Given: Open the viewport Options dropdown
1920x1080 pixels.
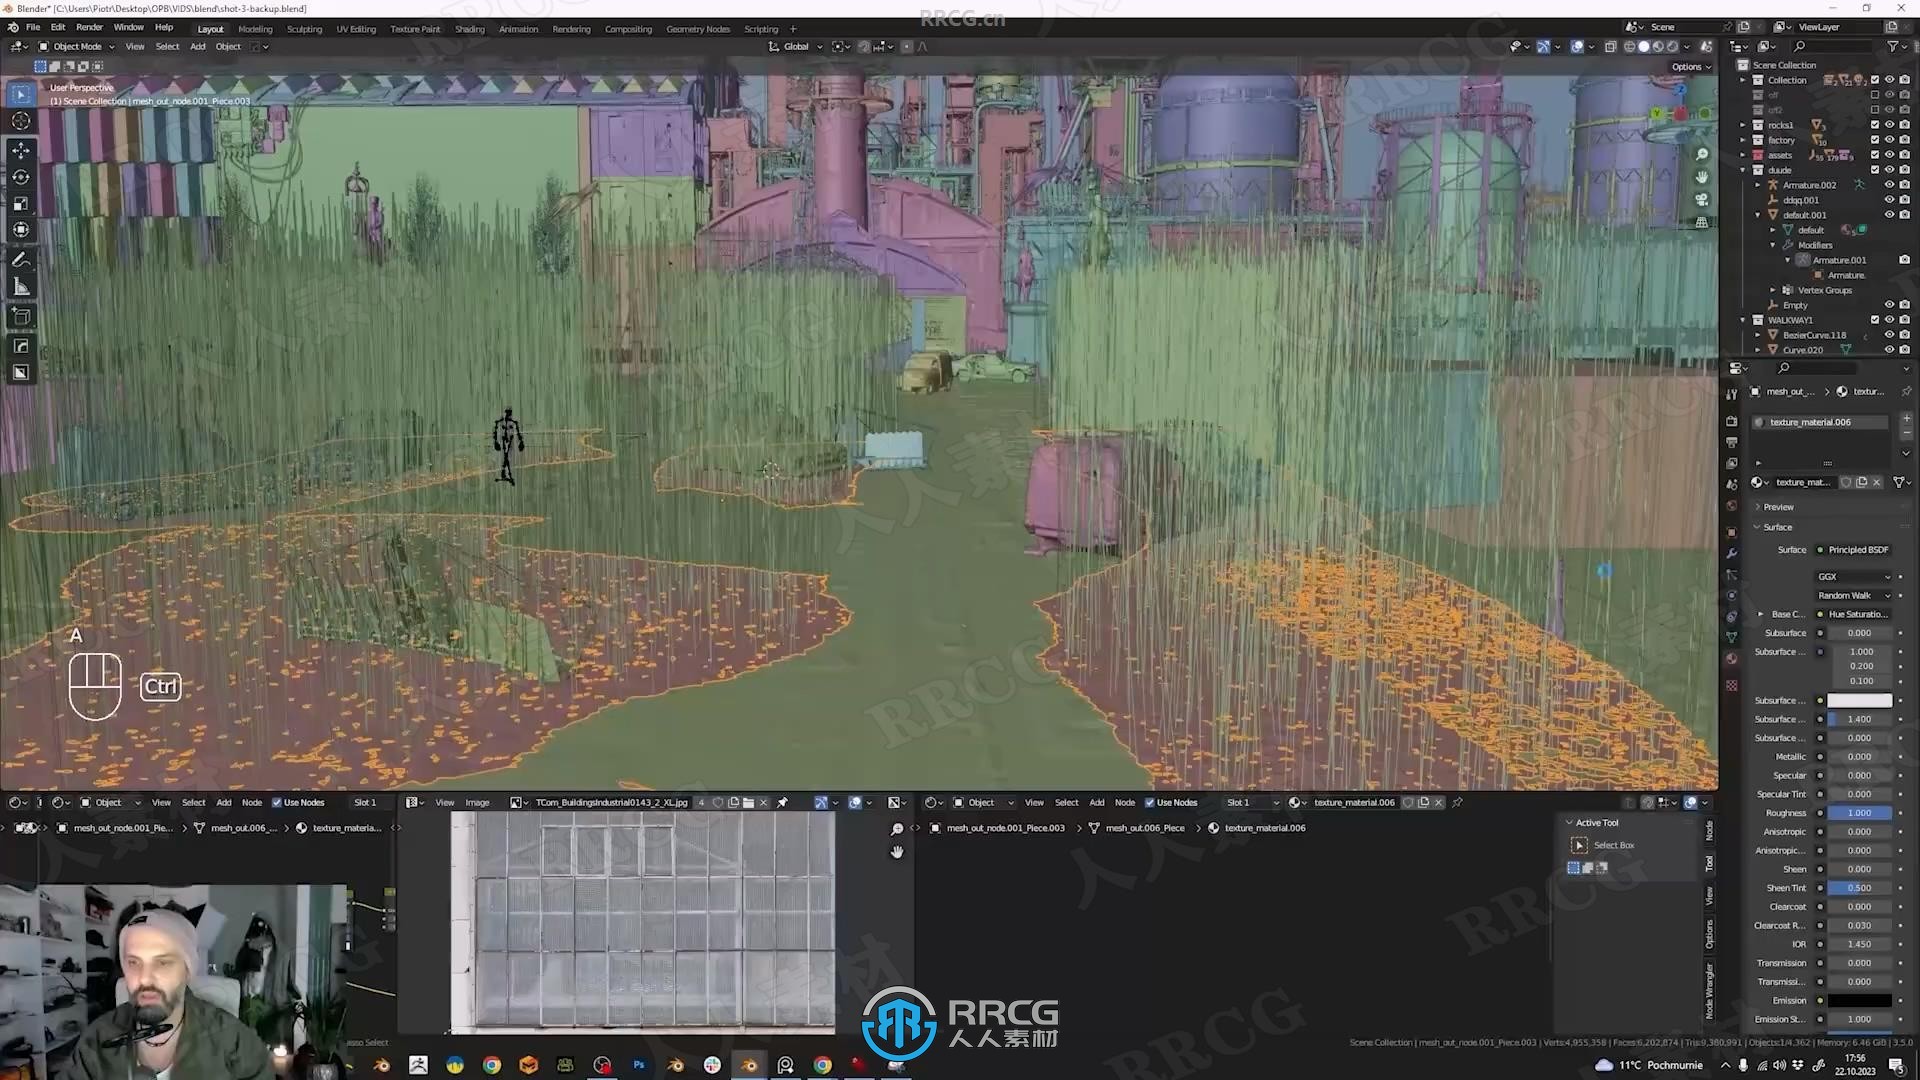Looking at the screenshot, I should point(1691,67).
